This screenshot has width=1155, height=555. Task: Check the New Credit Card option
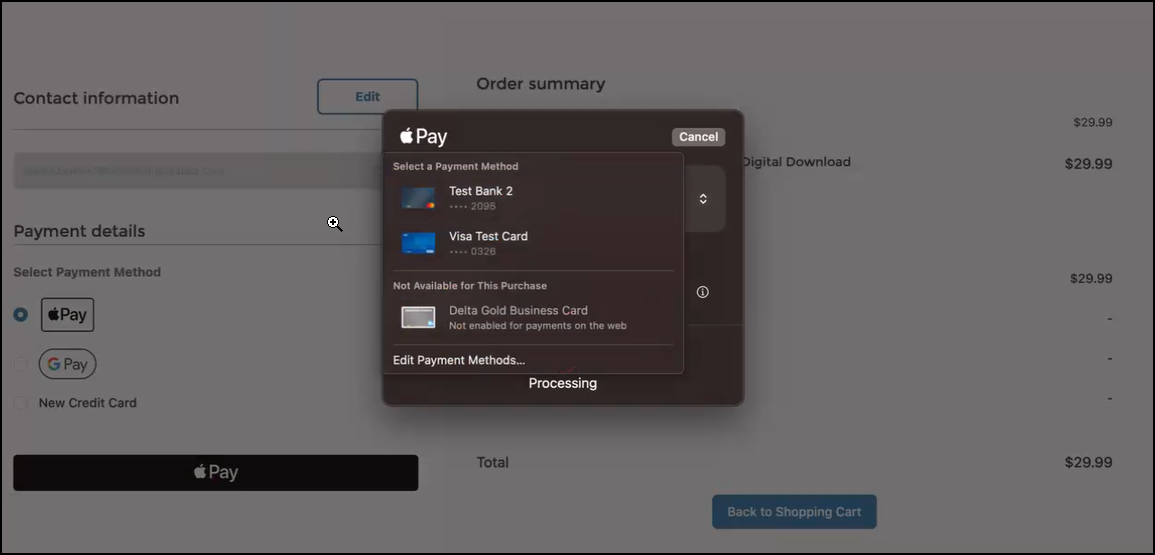pos(21,403)
